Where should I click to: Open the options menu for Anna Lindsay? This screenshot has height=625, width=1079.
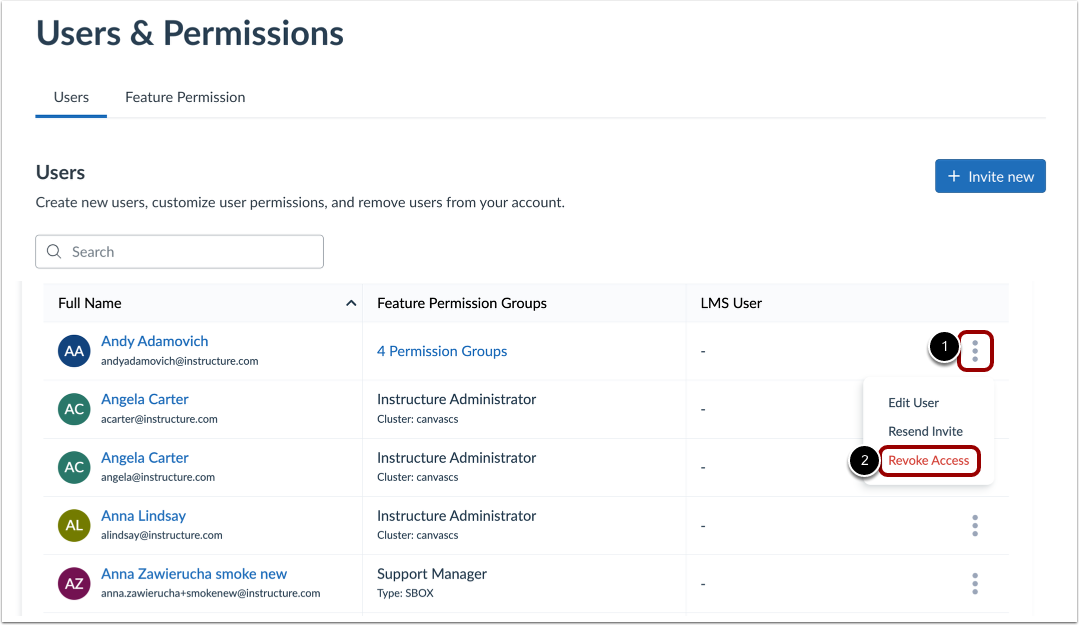(x=975, y=525)
